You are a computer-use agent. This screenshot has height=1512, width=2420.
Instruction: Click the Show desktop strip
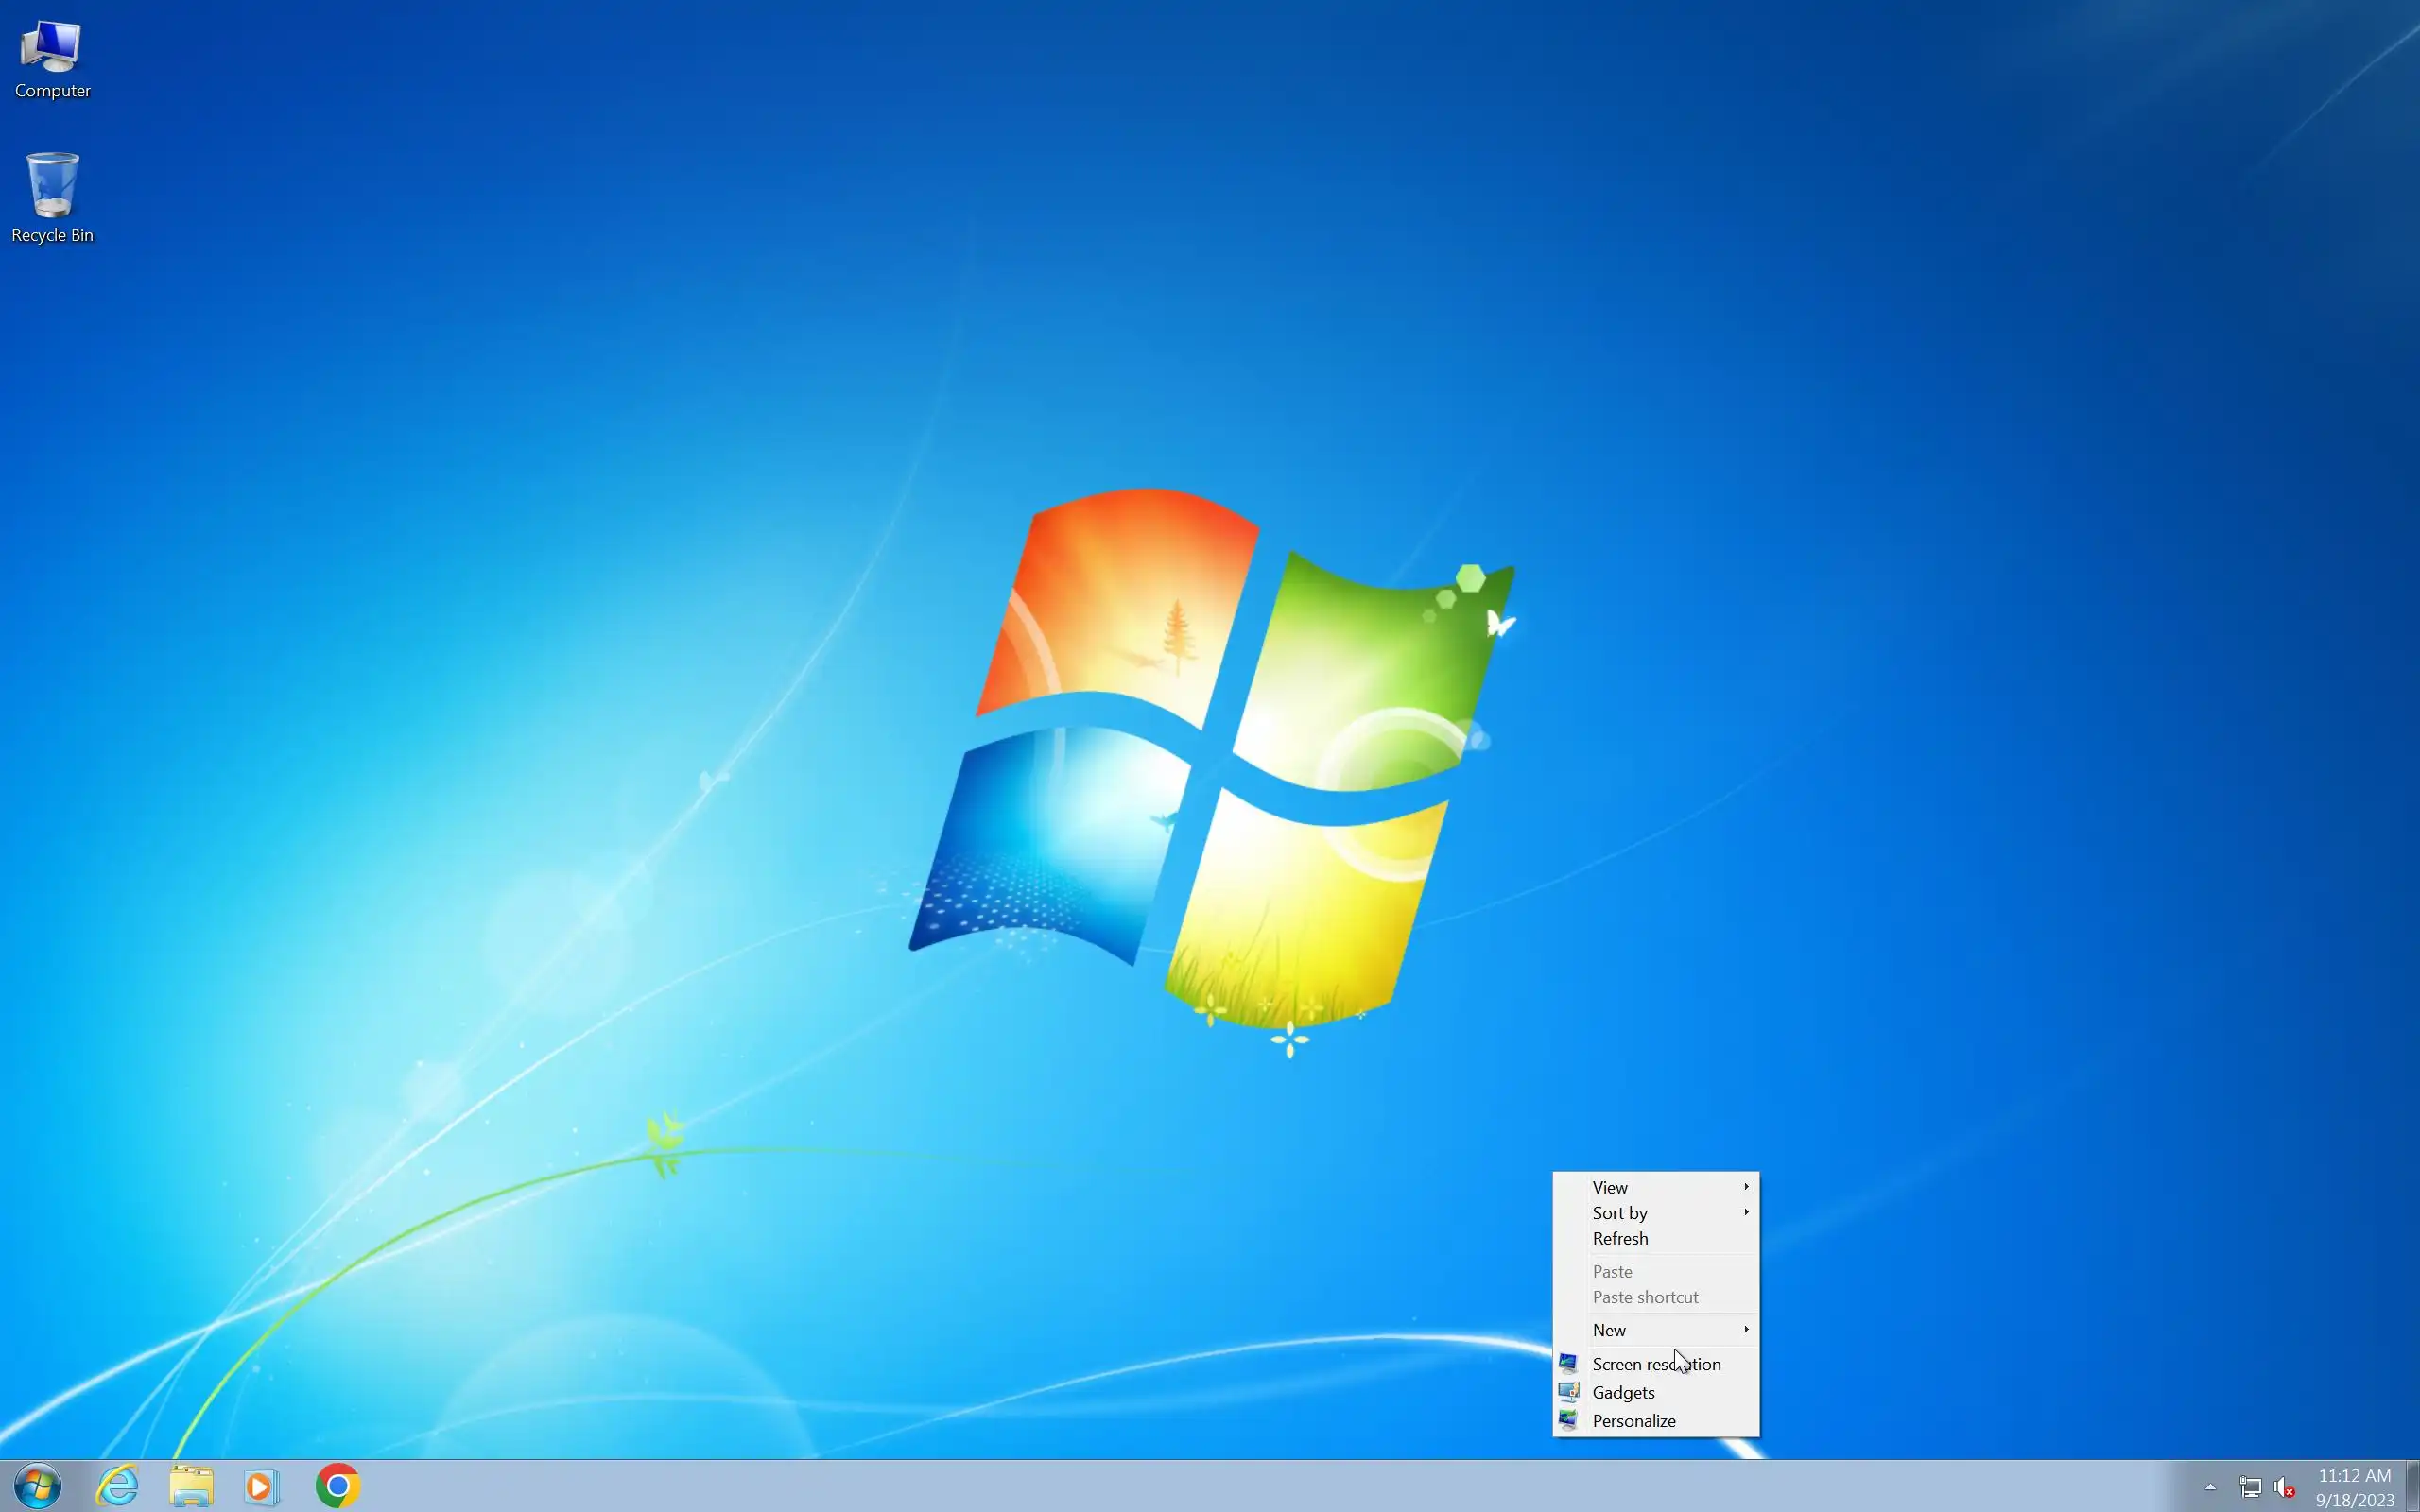2412,1487
